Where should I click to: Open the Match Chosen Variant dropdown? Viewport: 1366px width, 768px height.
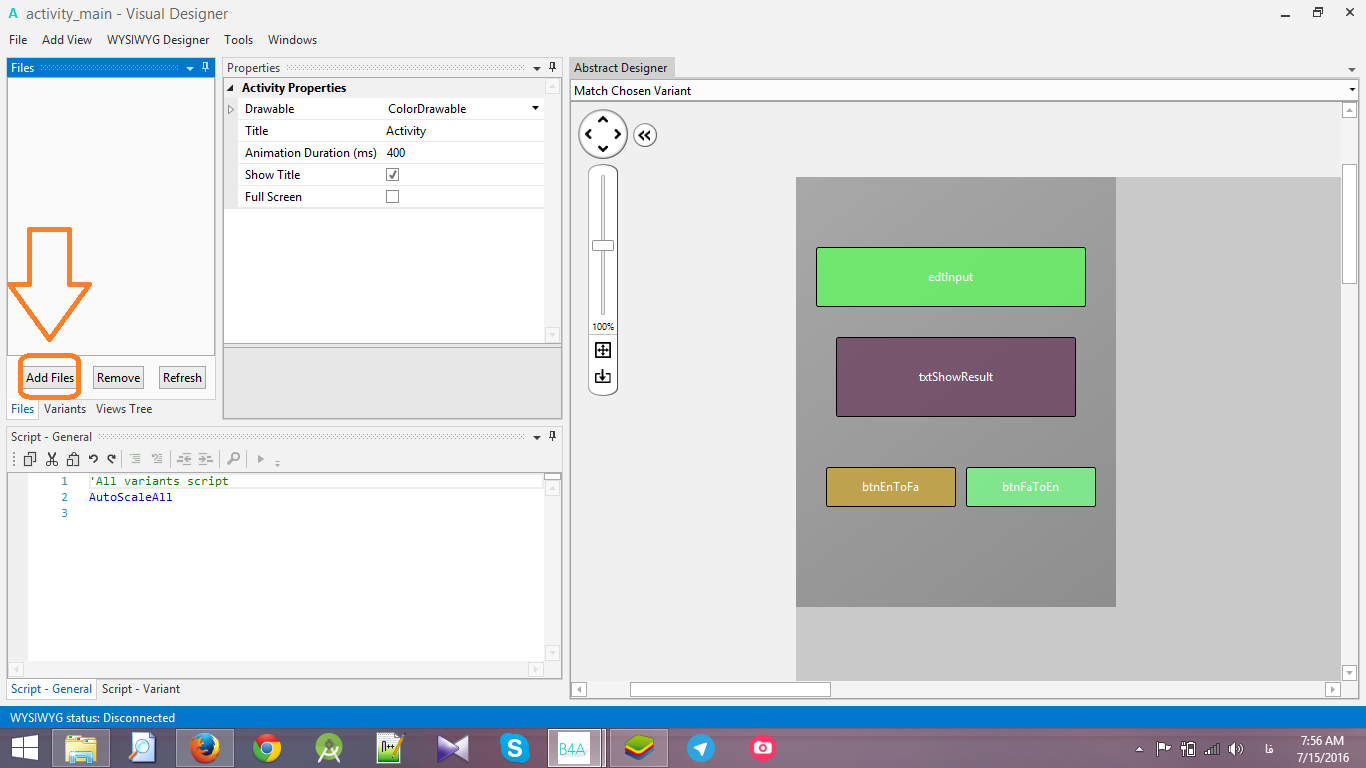click(1351, 91)
